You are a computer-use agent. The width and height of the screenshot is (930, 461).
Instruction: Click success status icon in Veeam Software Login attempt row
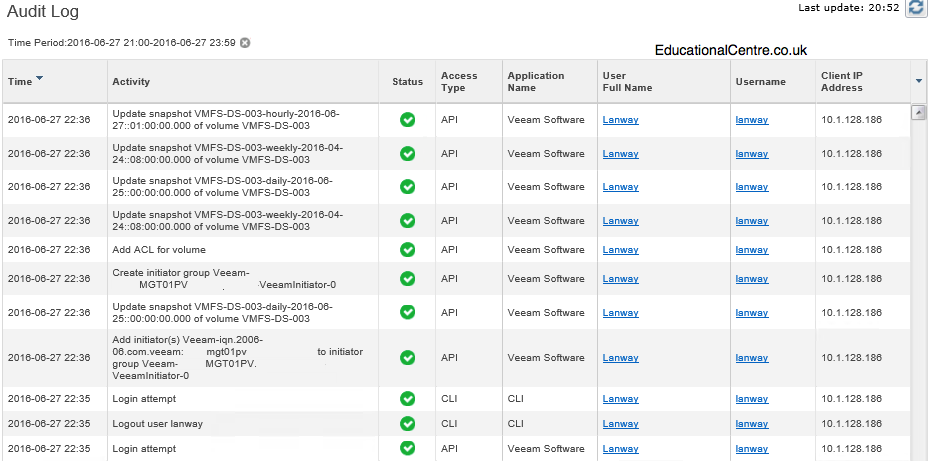pyautogui.click(x=407, y=449)
